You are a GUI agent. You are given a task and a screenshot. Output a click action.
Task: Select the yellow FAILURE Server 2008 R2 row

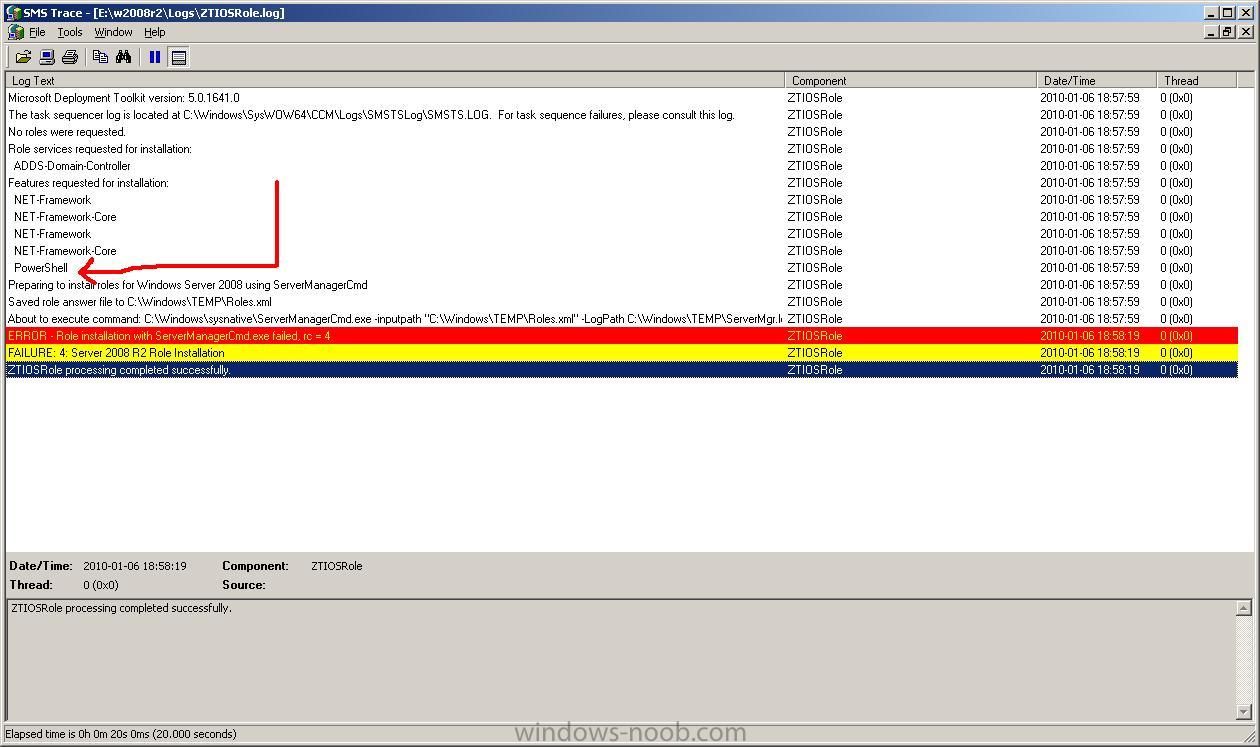pos(622,353)
